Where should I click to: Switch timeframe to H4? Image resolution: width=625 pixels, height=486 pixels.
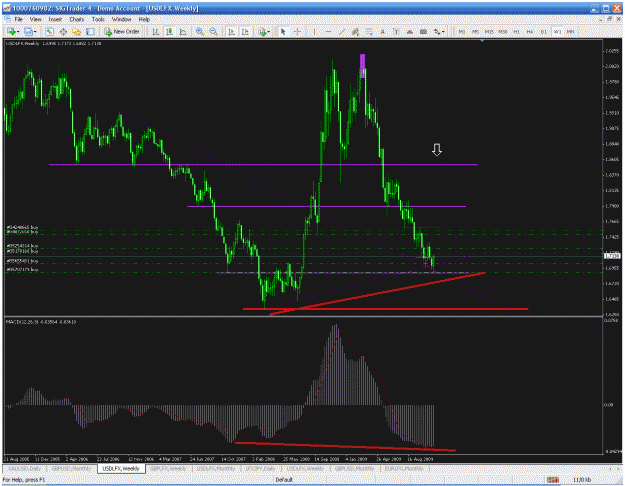(530, 31)
